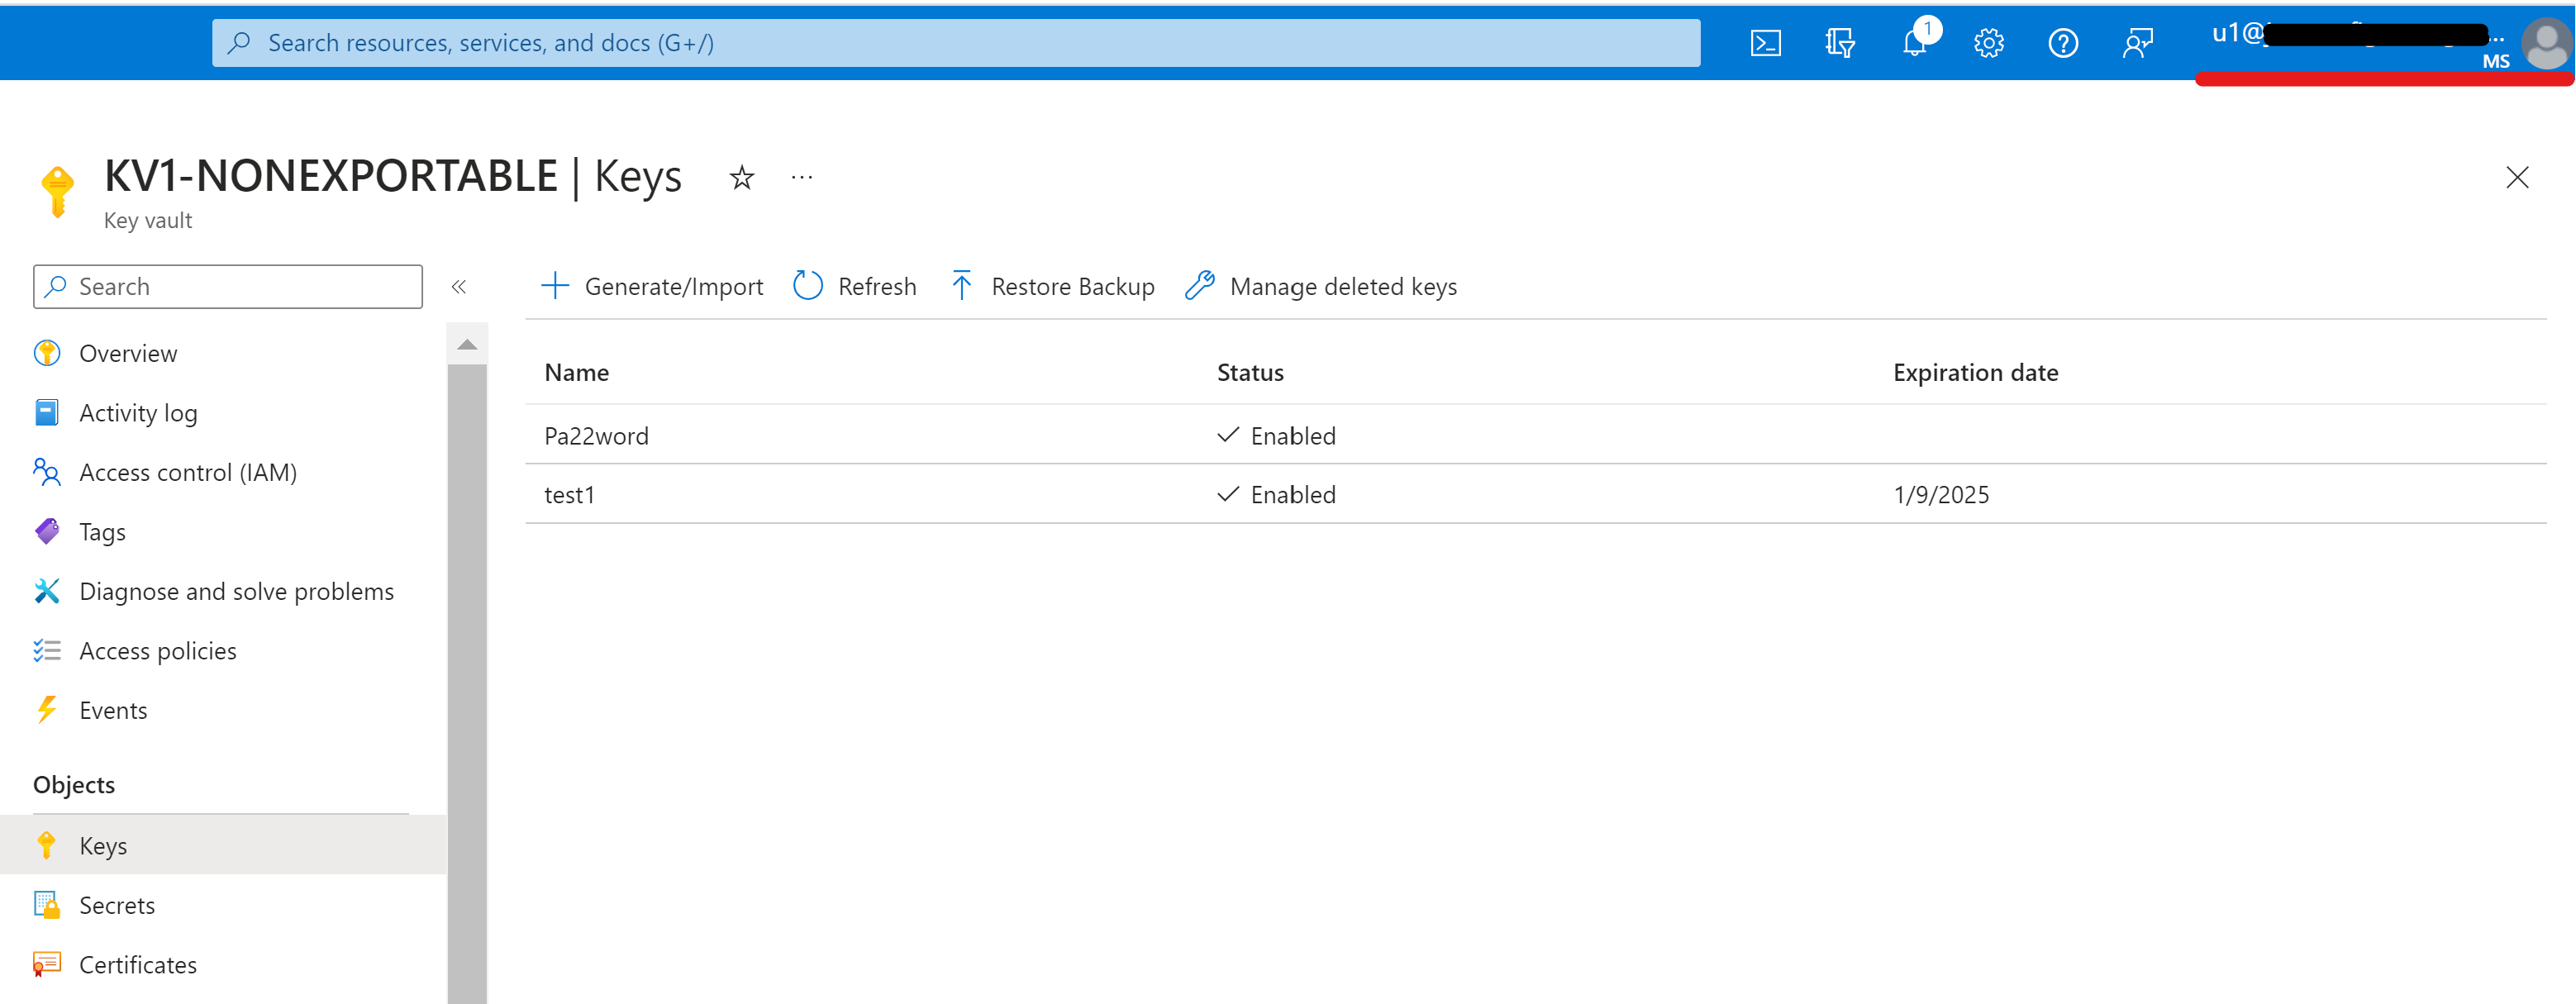
Task: Open more options ellipsis beside title
Action: 801,178
